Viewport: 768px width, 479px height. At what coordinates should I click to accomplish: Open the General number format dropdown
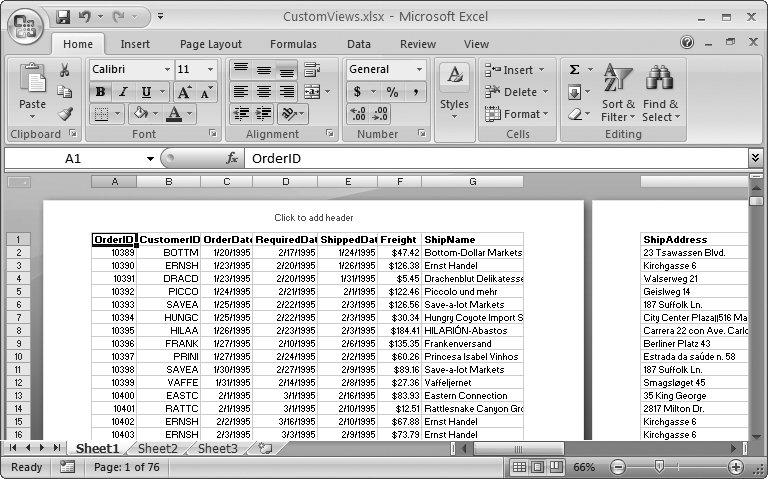tap(418, 70)
